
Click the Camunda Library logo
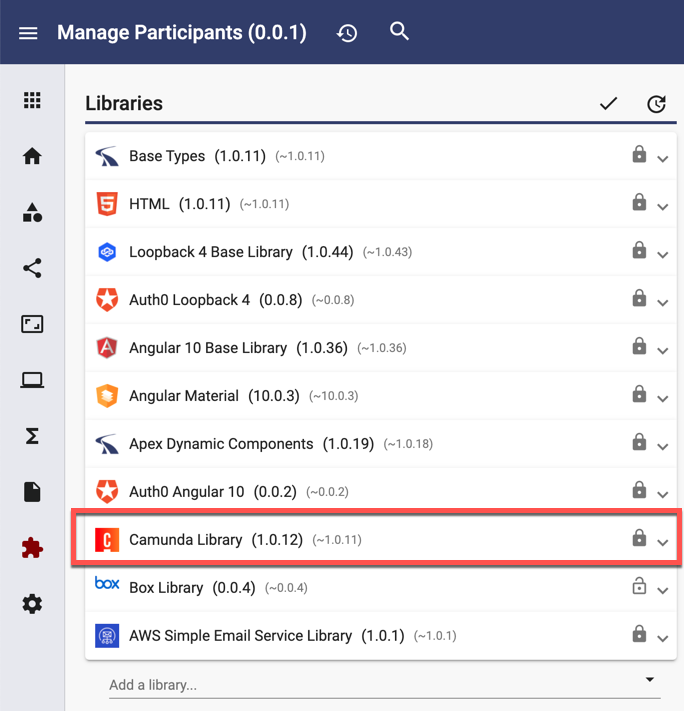(x=107, y=540)
